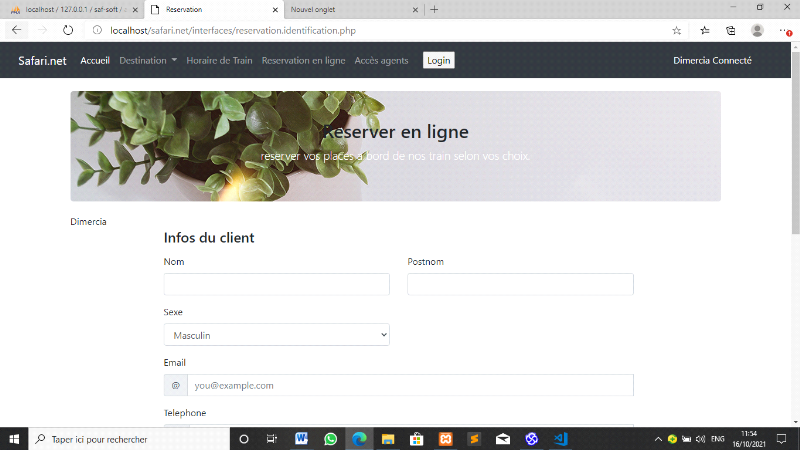Click the Reserver en ligne banner image
The image size is (800, 450).
coord(395,146)
